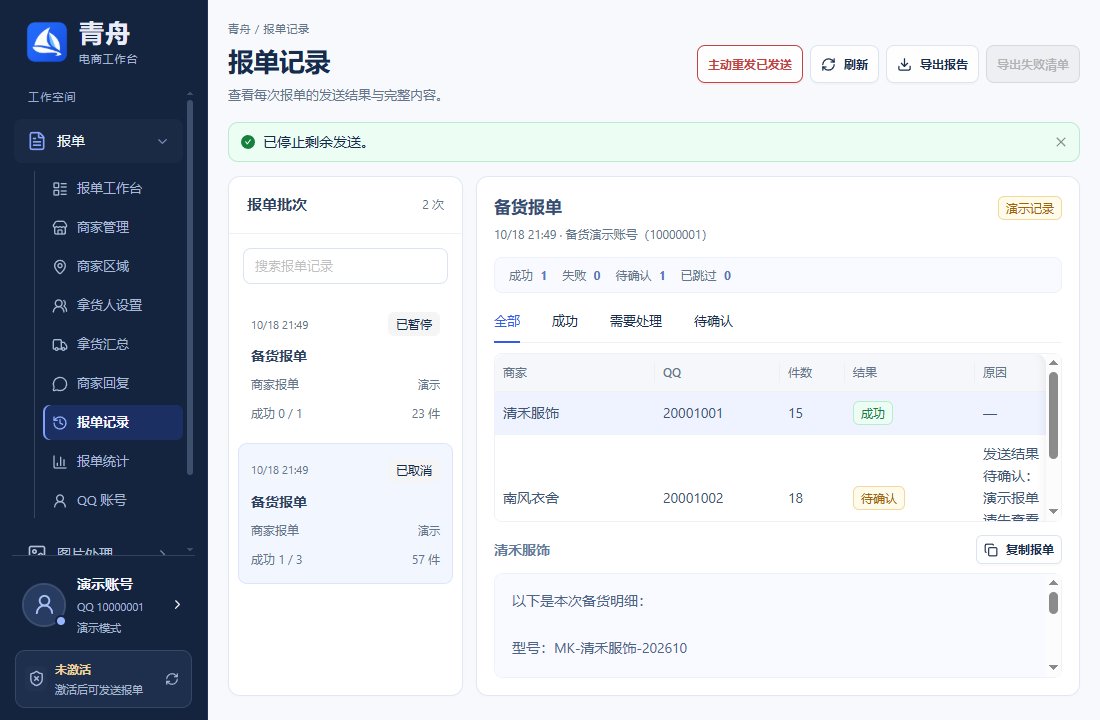Click the 演示记录 badge
This screenshot has width=1100, height=720.
point(1029,208)
